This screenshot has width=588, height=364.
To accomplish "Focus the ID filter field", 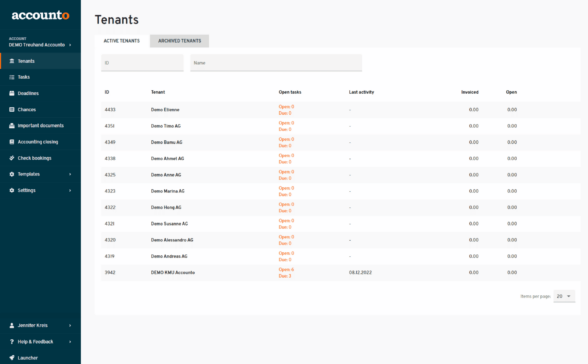I will click(142, 63).
